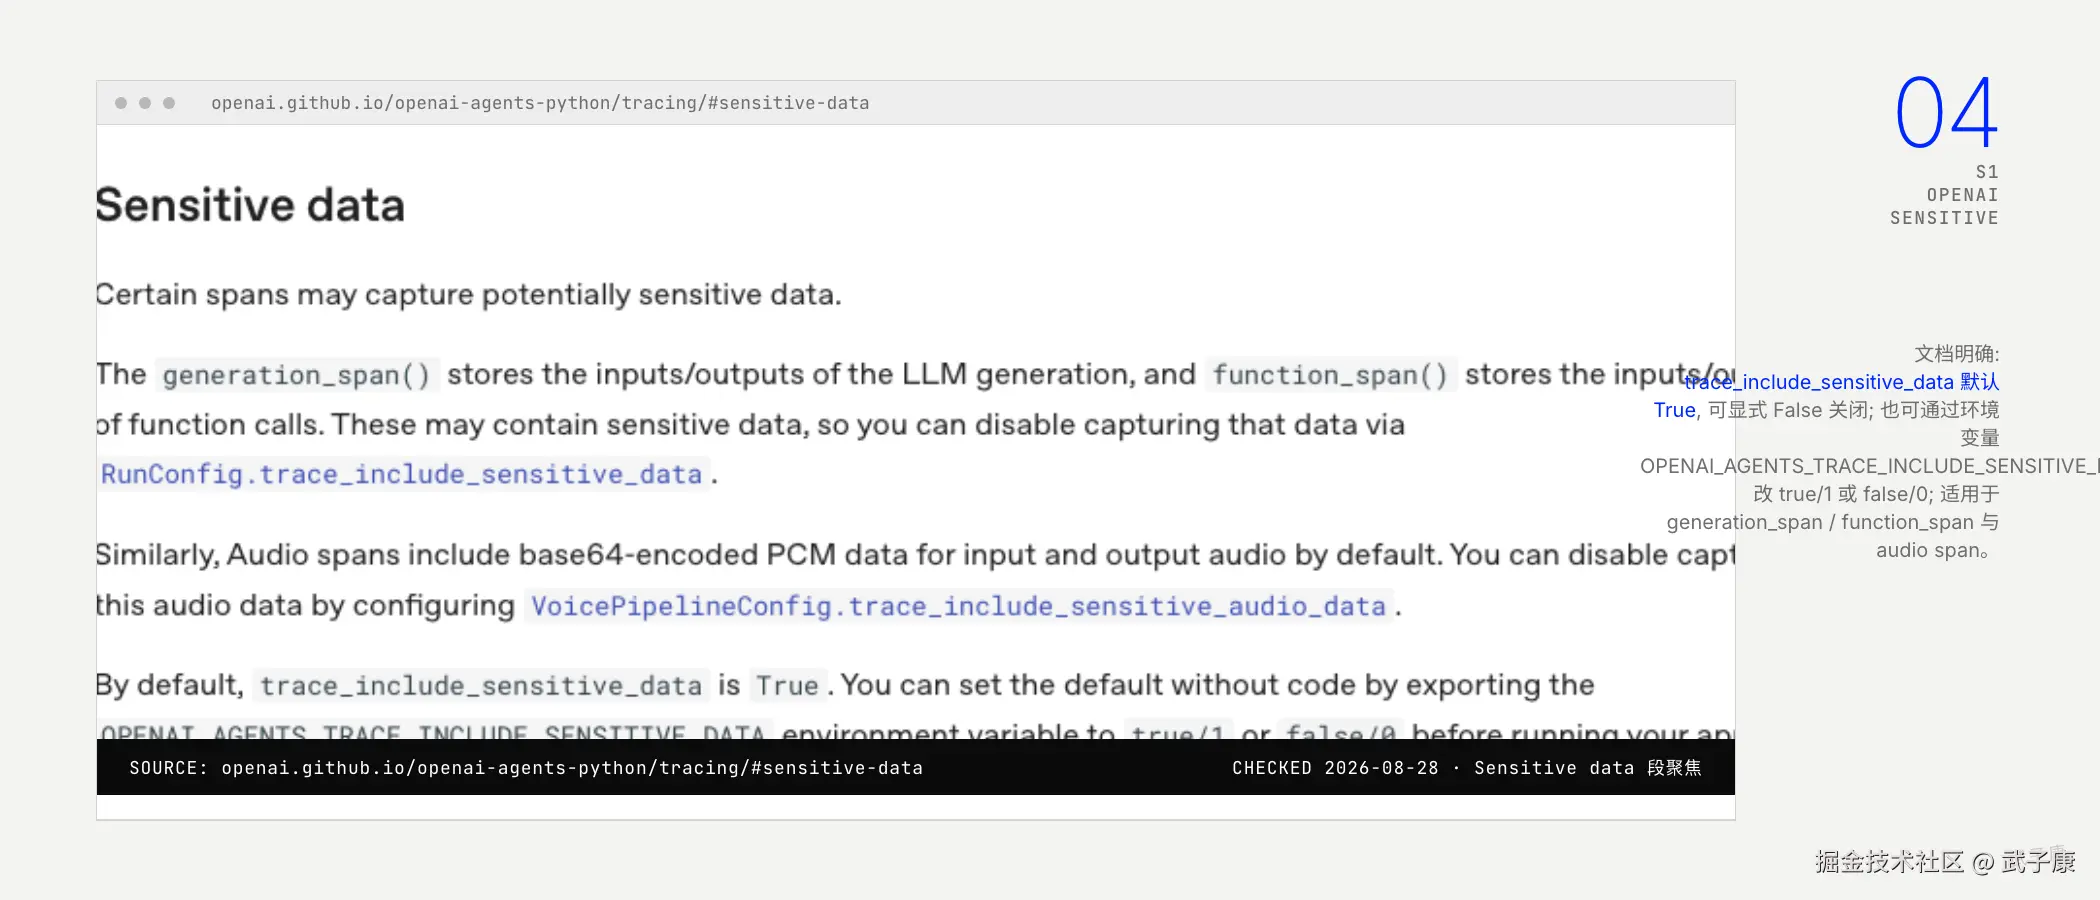Open VoicePipelineConfig.trace_include_sensitive_audio_data link

click(x=958, y=606)
